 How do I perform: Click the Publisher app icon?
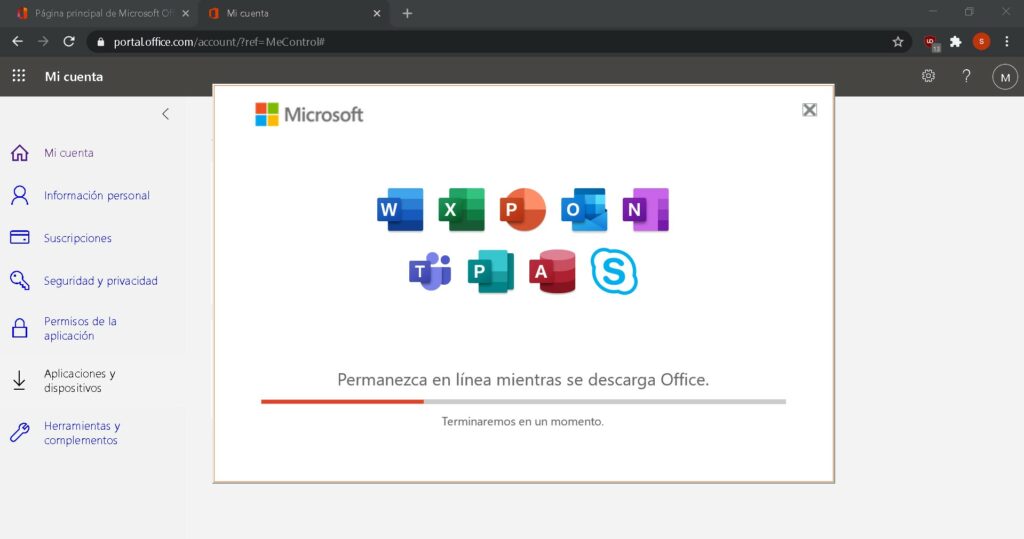click(x=491, y=271)
